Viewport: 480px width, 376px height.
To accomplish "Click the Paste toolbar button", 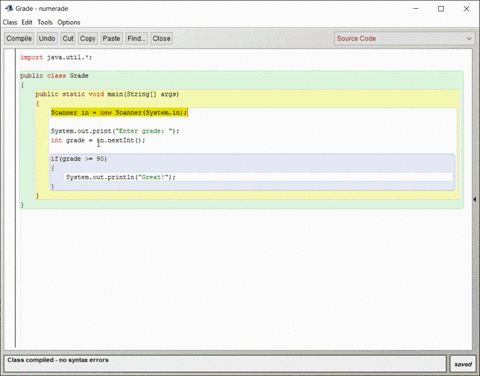I will pos(111,38).
